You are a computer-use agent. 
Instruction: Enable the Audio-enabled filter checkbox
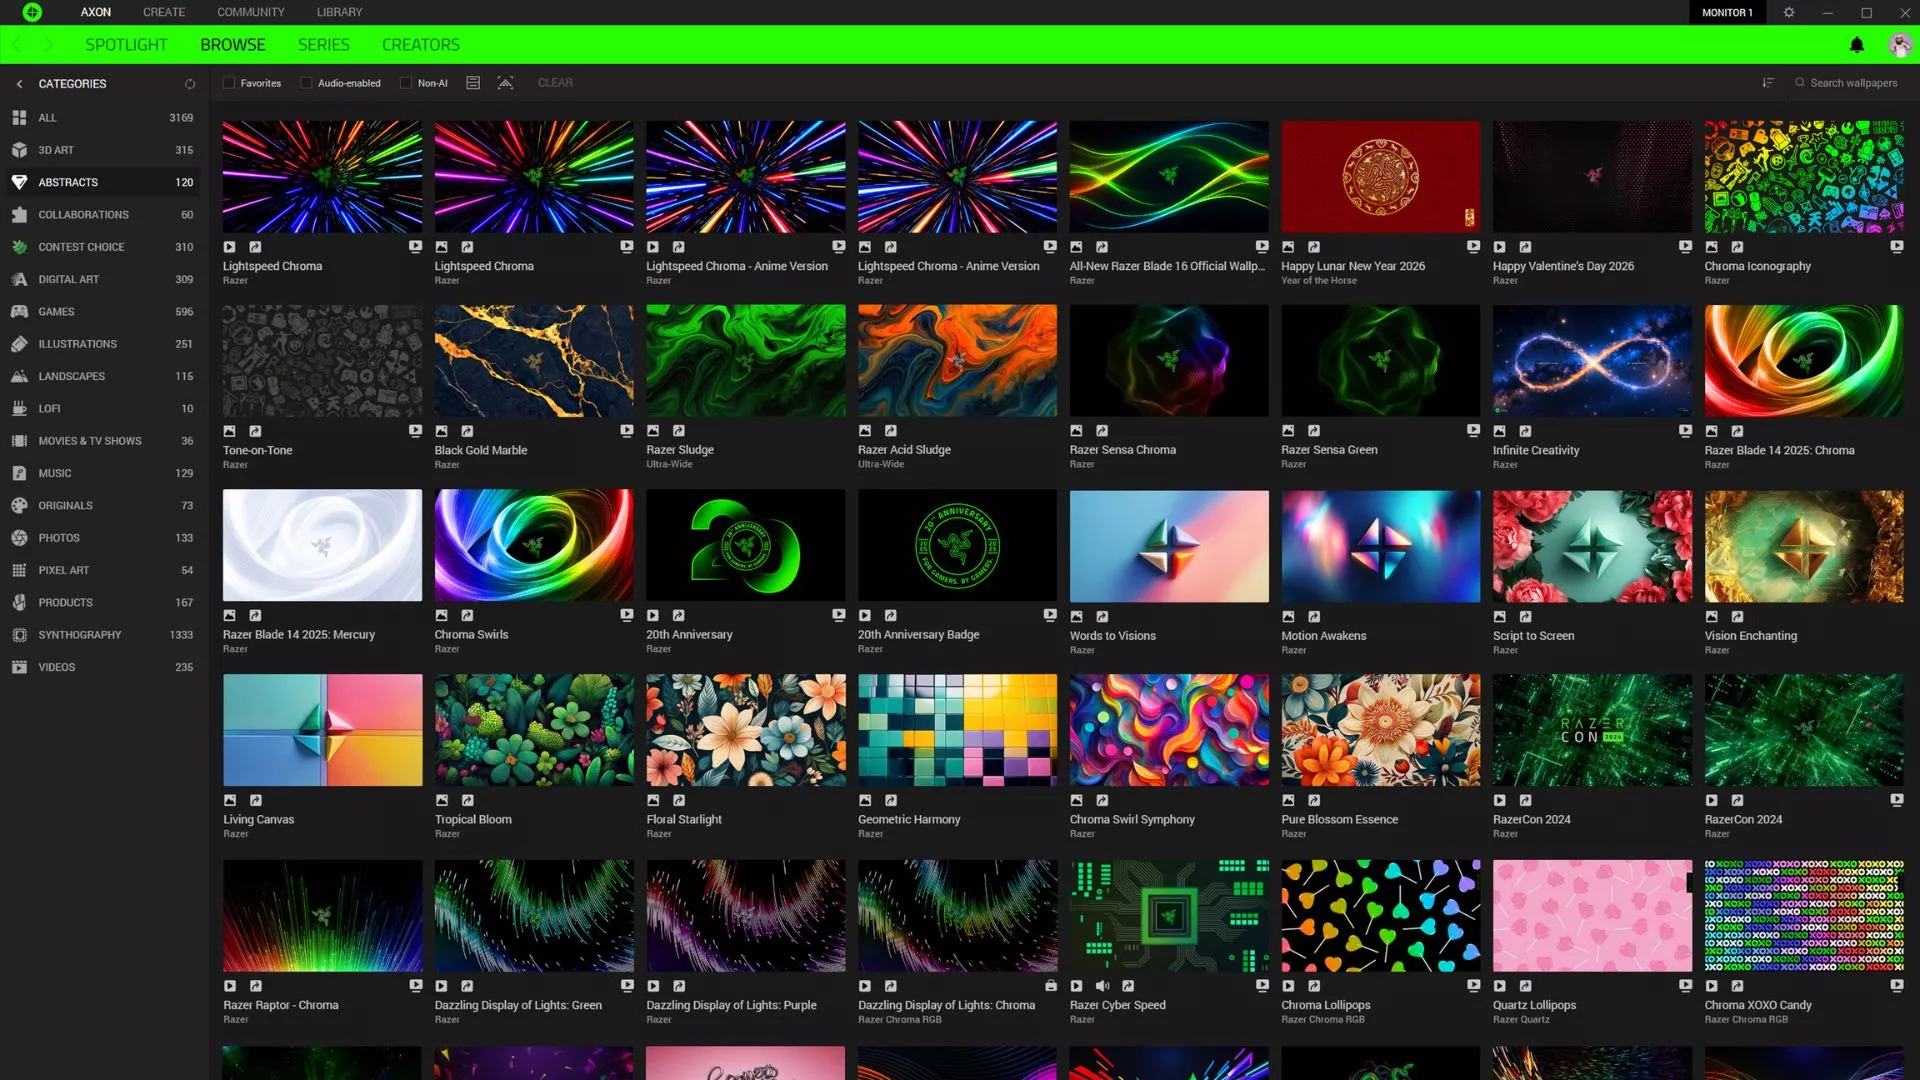coord(306,83)
